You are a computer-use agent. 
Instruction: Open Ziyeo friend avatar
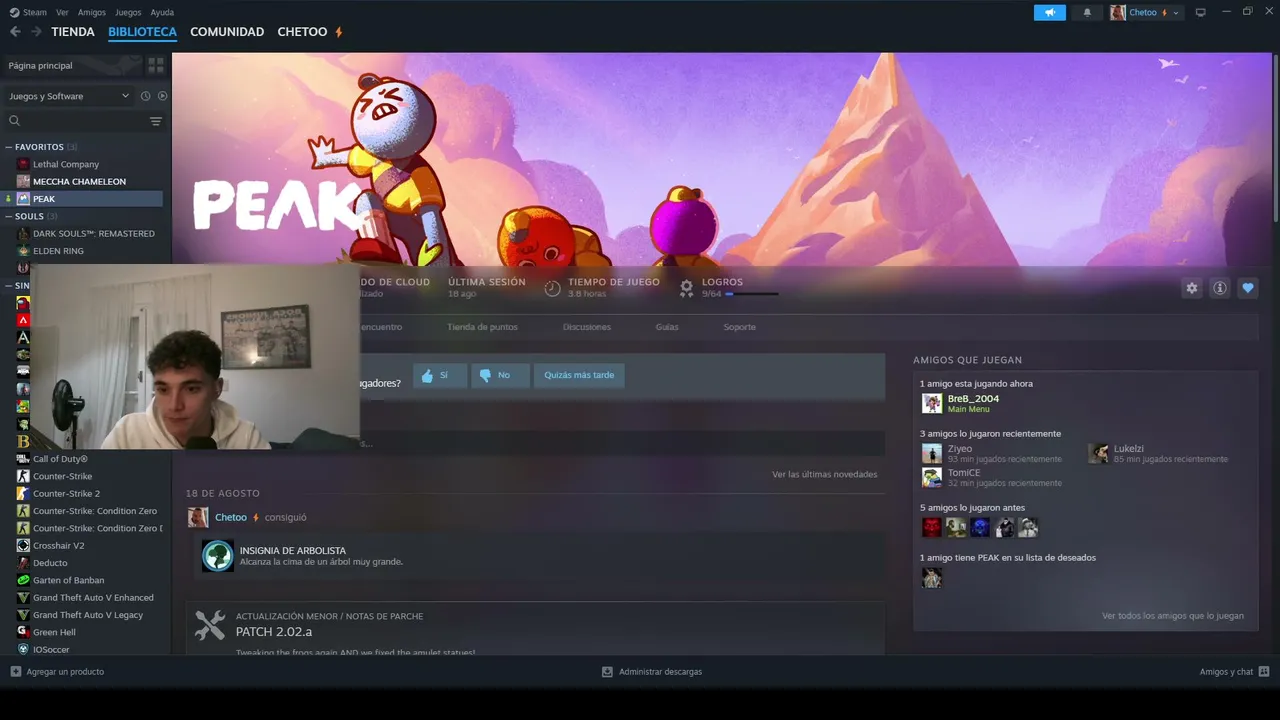[932, 453]
